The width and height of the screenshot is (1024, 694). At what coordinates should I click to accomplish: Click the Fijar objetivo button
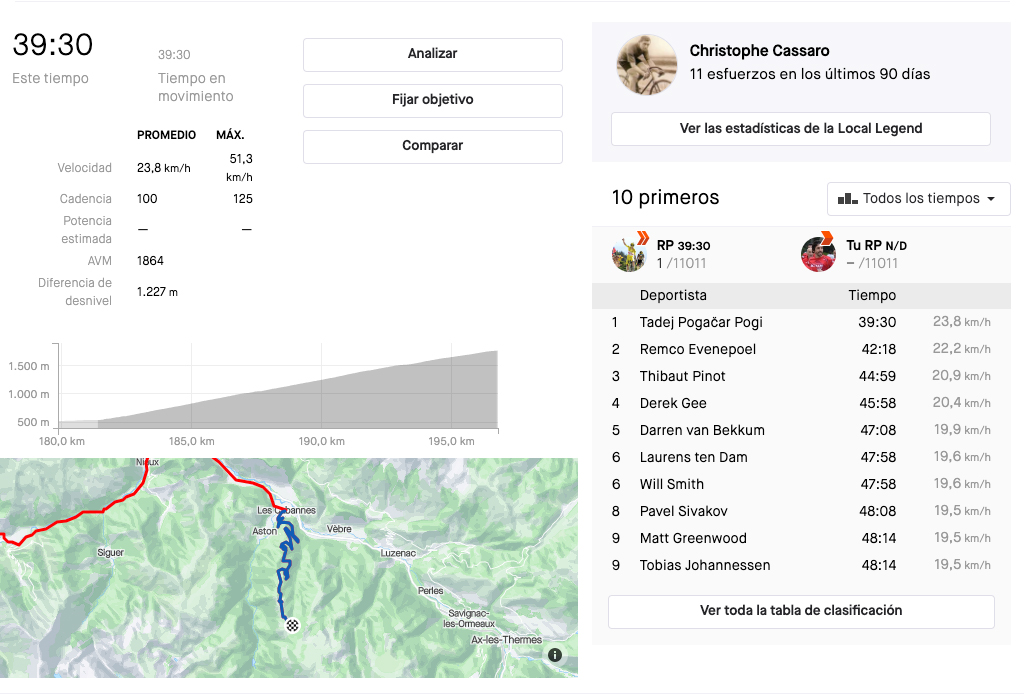point(432,100)
